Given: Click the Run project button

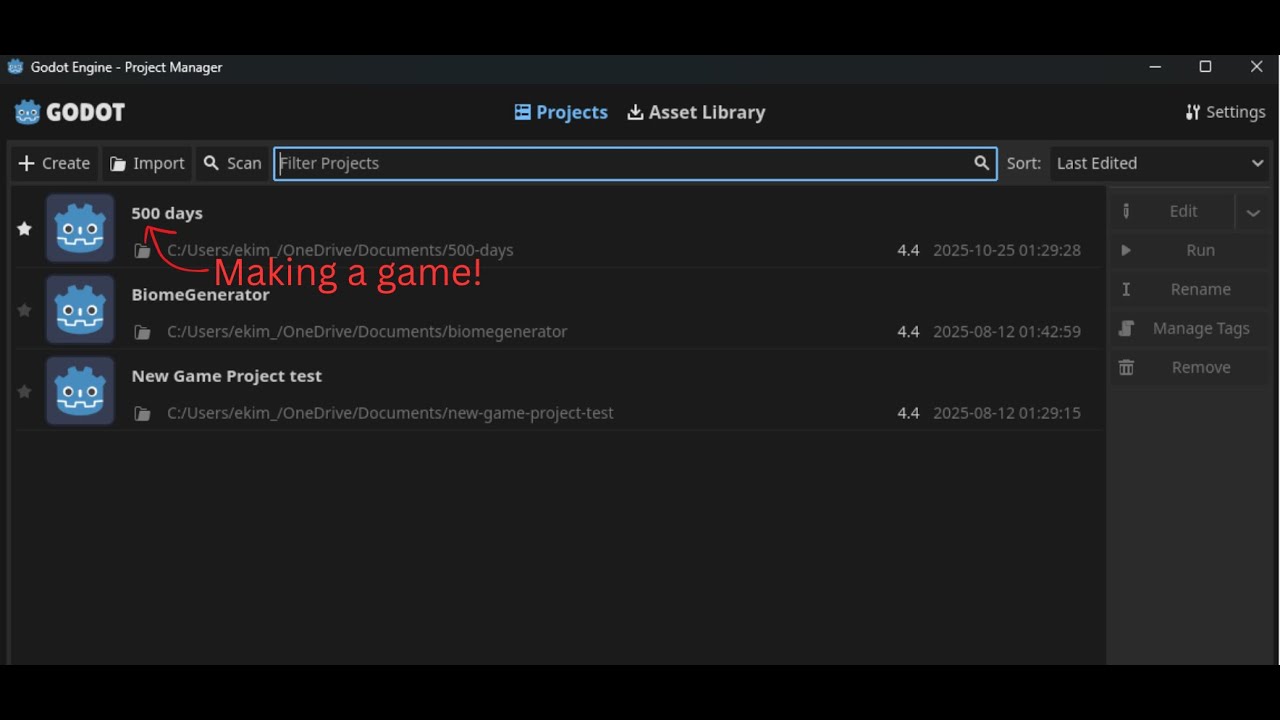Looking at the screenshot, I should tap(1190, 250).
